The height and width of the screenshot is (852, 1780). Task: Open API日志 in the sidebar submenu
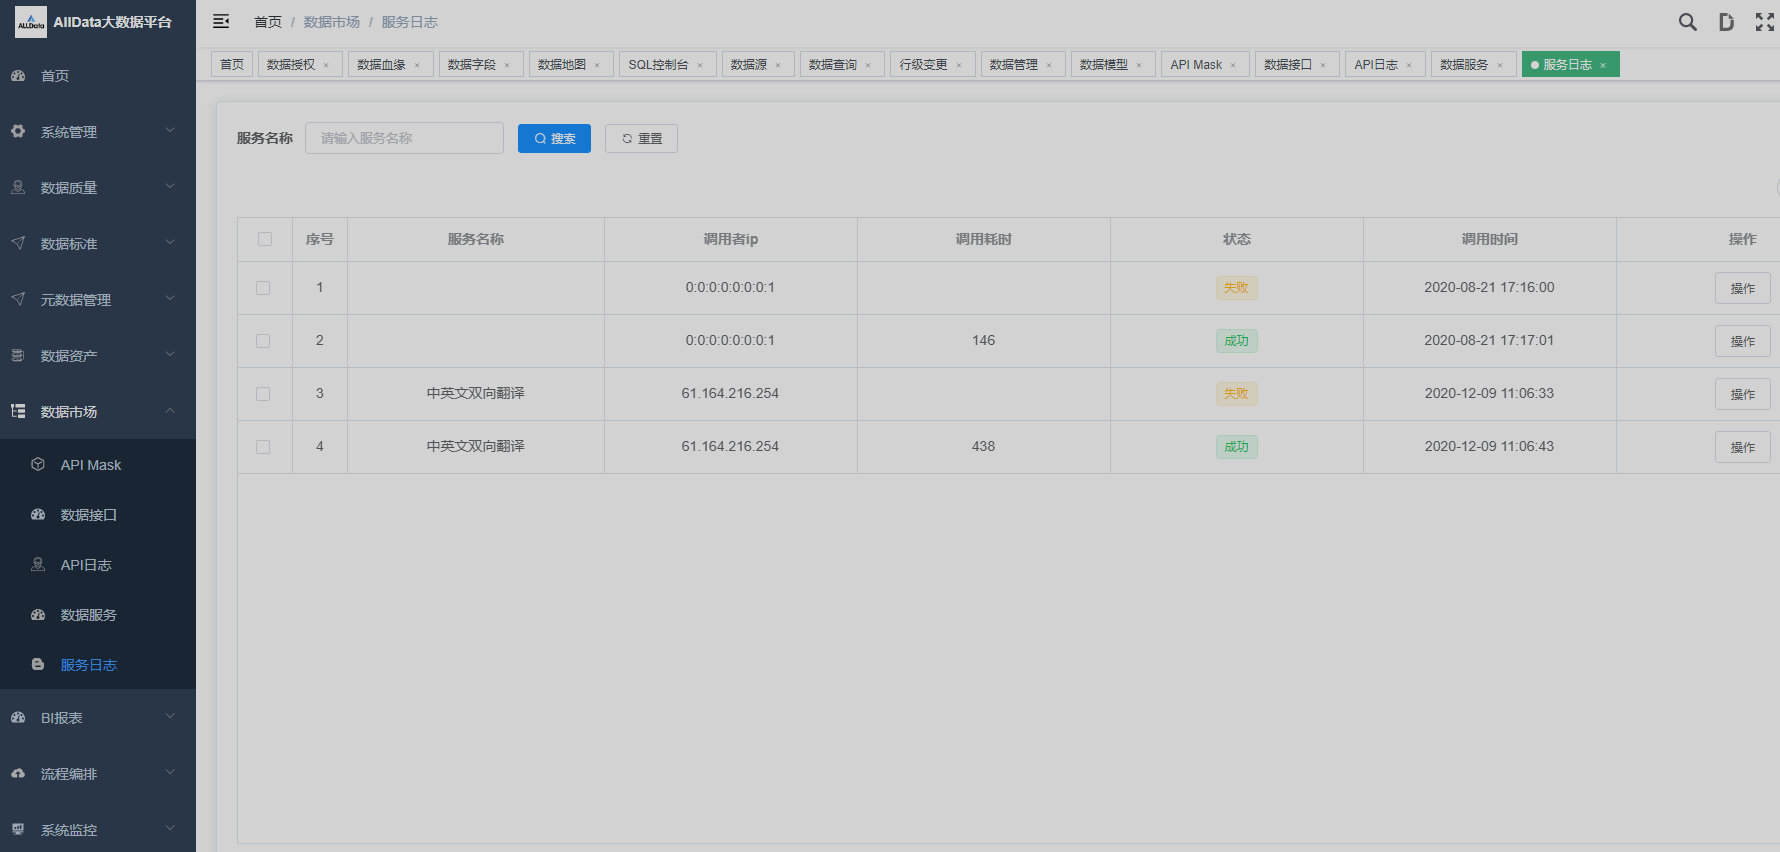coord(86,565)
